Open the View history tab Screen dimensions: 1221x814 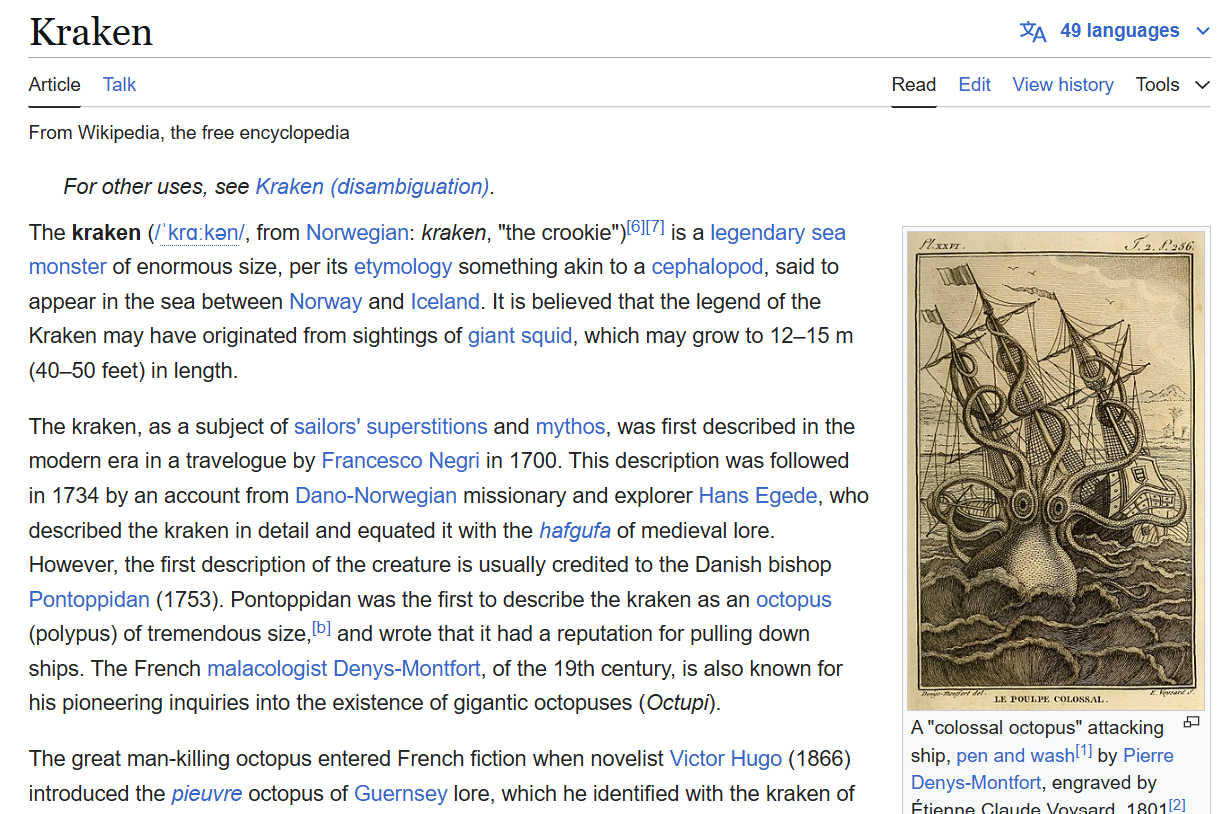(1063, 85)
